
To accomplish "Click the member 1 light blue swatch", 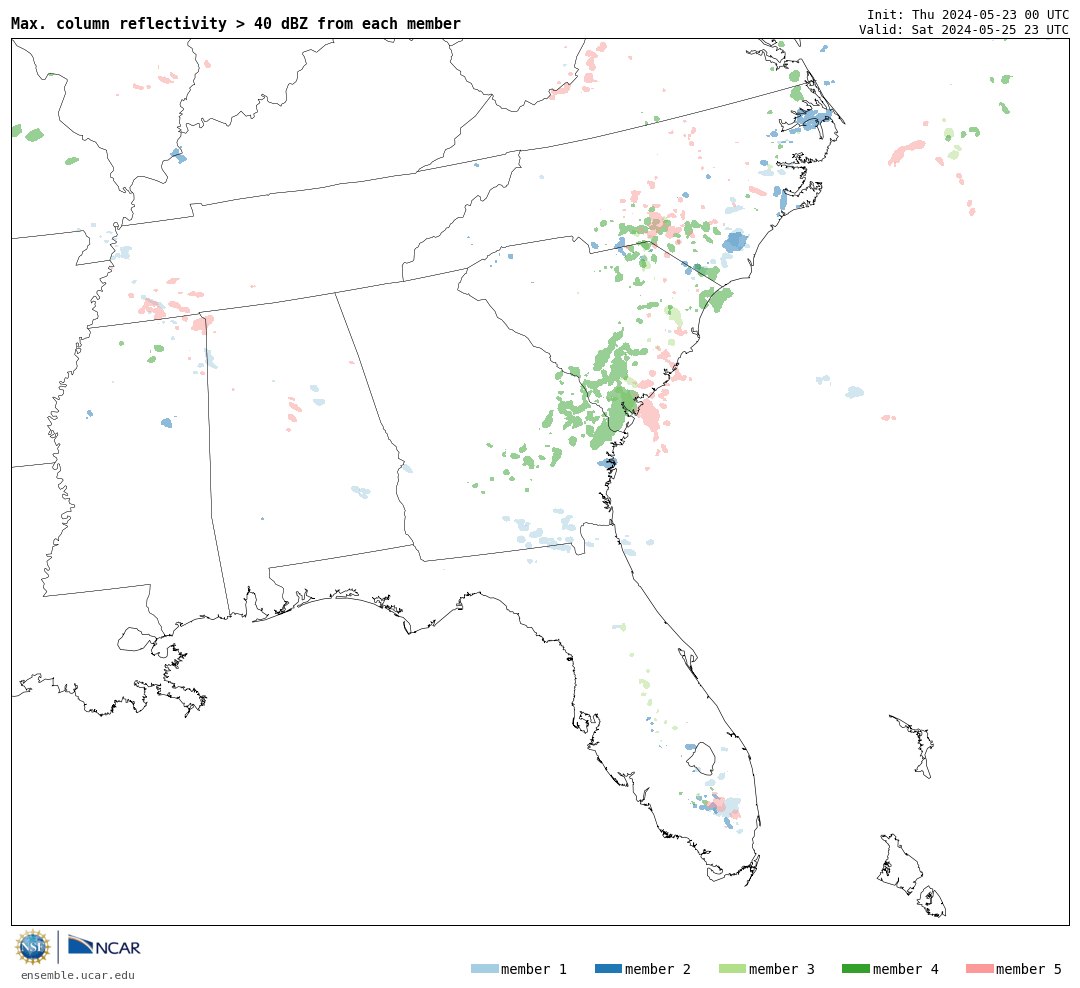I will point(484,969).
